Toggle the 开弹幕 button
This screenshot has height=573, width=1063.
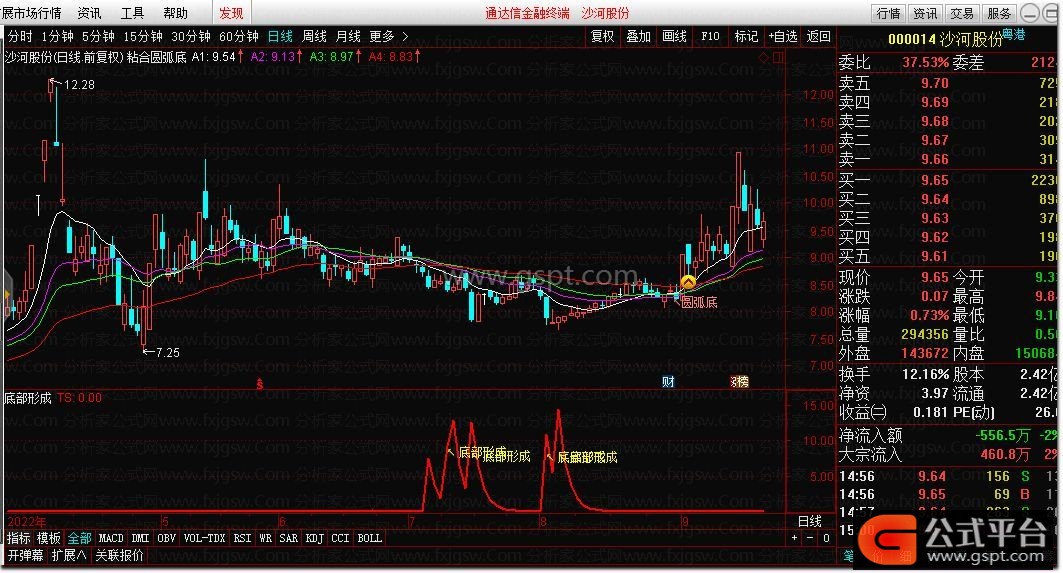pyautogui.click(x=26, y=555)
